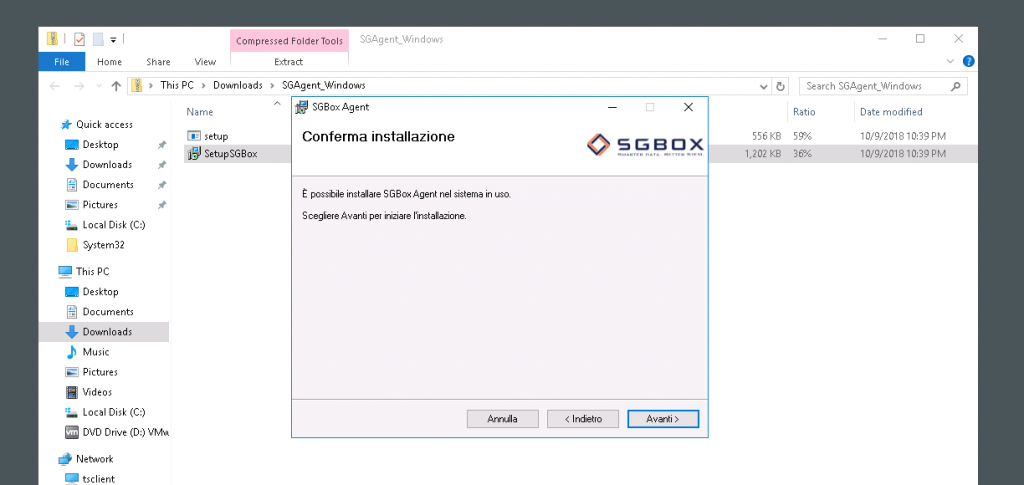Open Local Disk (C:) under This PC
Screen dimensions: 1024x485
pyautogui.click(x=114, y=413)
